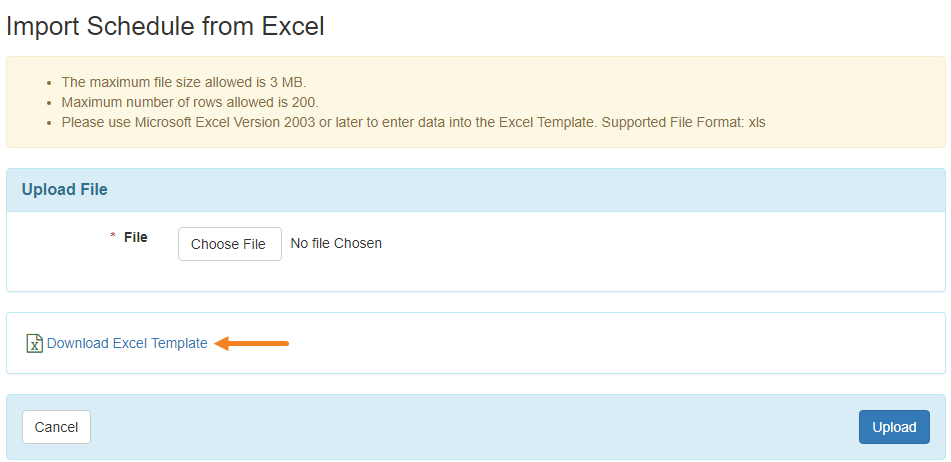Image resolution: width=951 pixels, height=462 pixels.
Task: Select the maximum file size 3 MB note
Action: (x=183, y=82)
